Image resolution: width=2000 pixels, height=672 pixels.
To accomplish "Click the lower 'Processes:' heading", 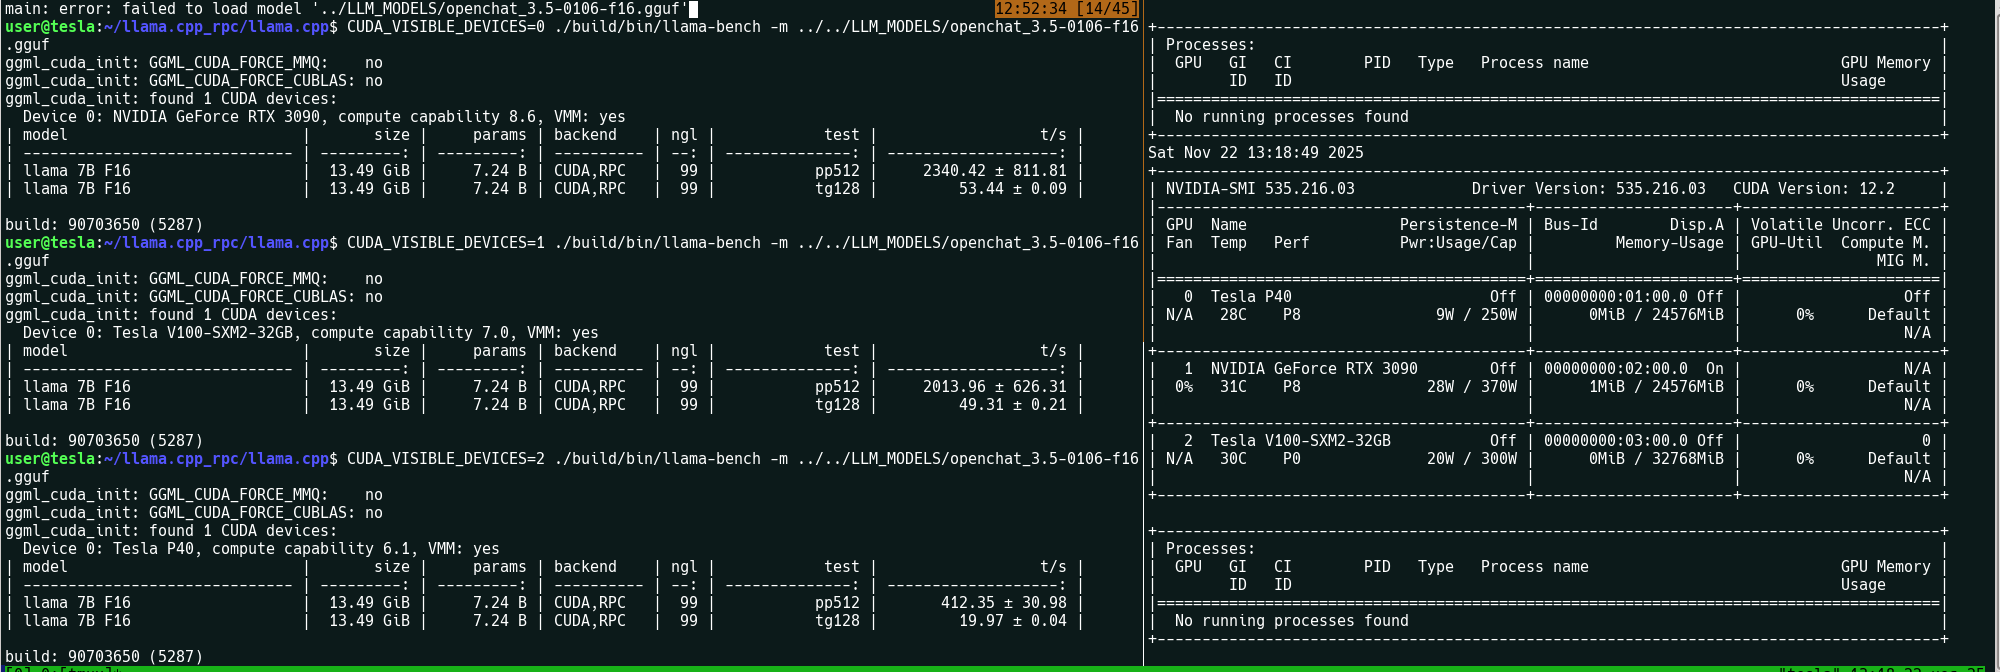I will (1210, 549).
